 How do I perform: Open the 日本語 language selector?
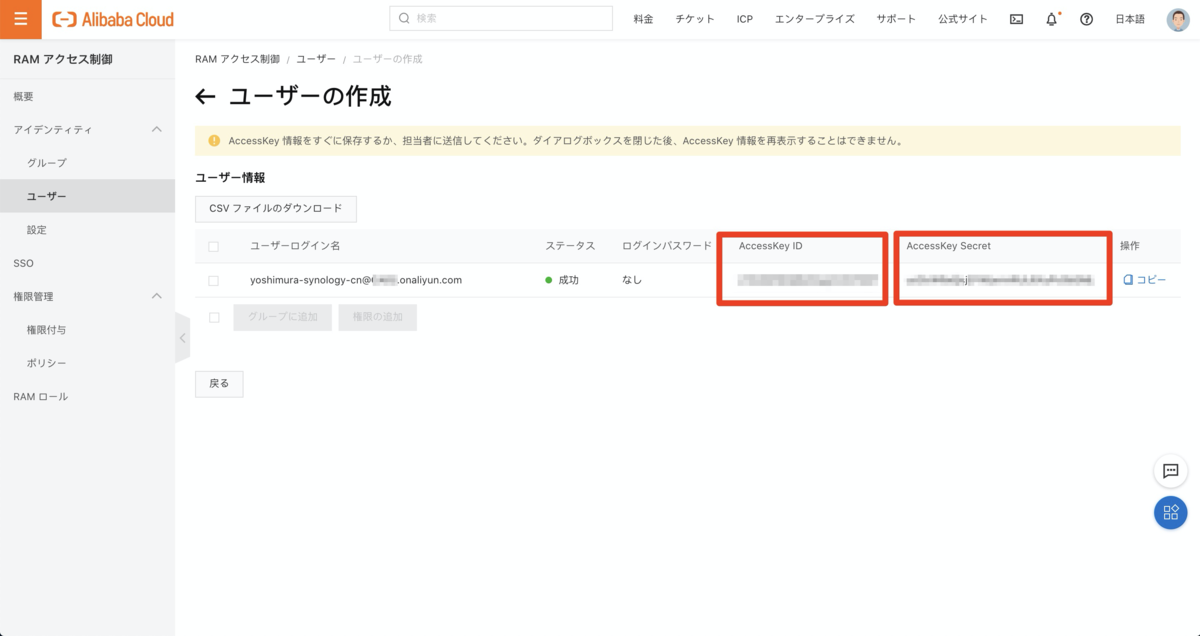[x=1131, y=19]
